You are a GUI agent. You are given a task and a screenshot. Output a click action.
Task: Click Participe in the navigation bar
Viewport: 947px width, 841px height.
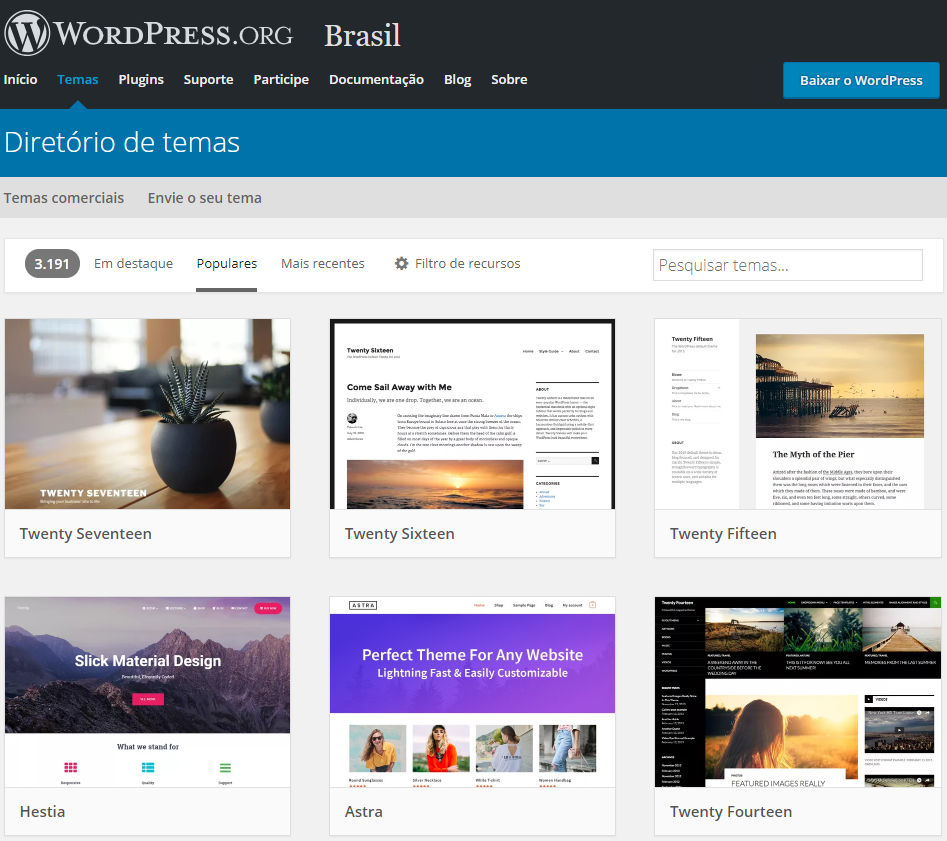pyautogui.click(x=281, y=80)
